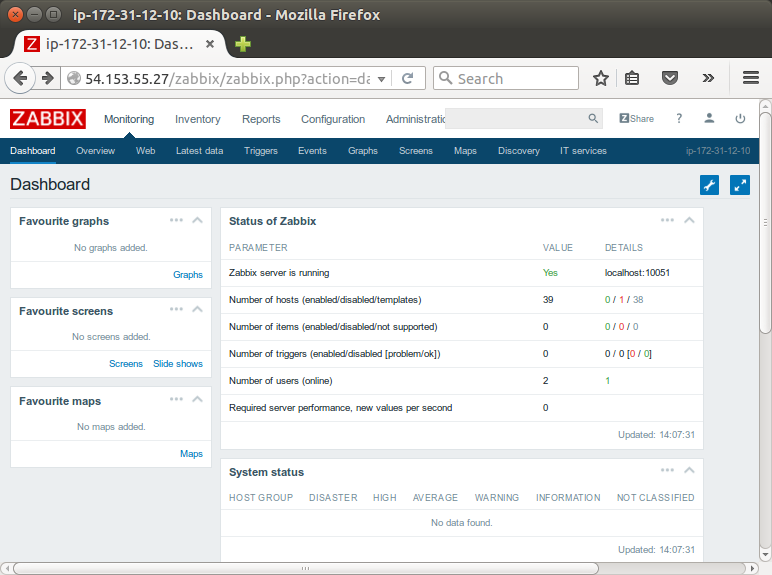Open the Reports menu
This screenshot has width=772, height=575.
[261, 119]
